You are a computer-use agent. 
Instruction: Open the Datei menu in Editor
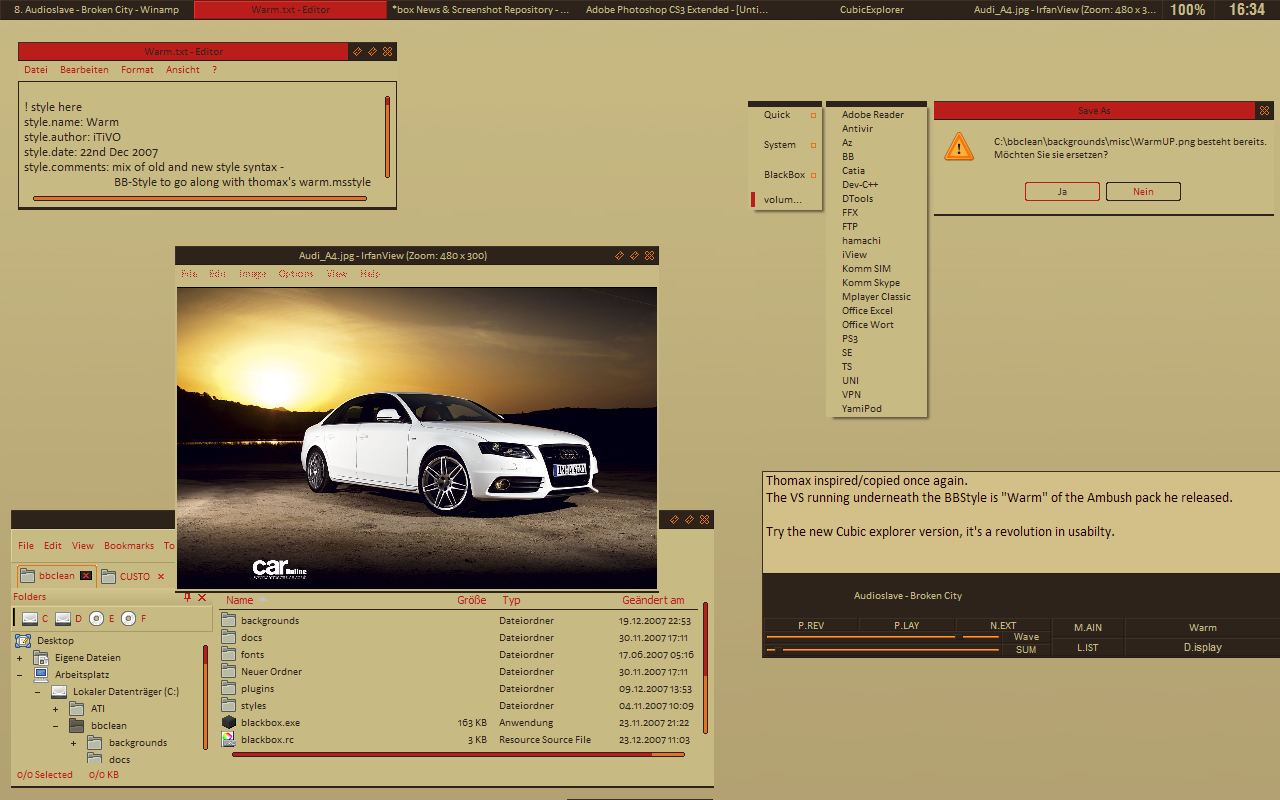[x=36, y=70]
